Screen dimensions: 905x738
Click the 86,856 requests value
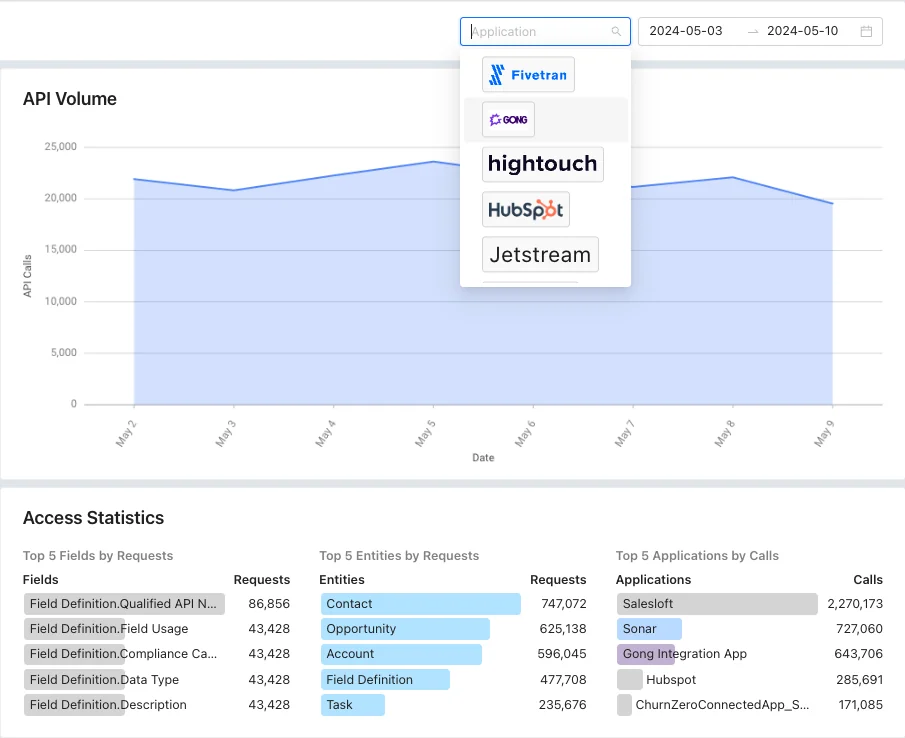click(269, 604)
